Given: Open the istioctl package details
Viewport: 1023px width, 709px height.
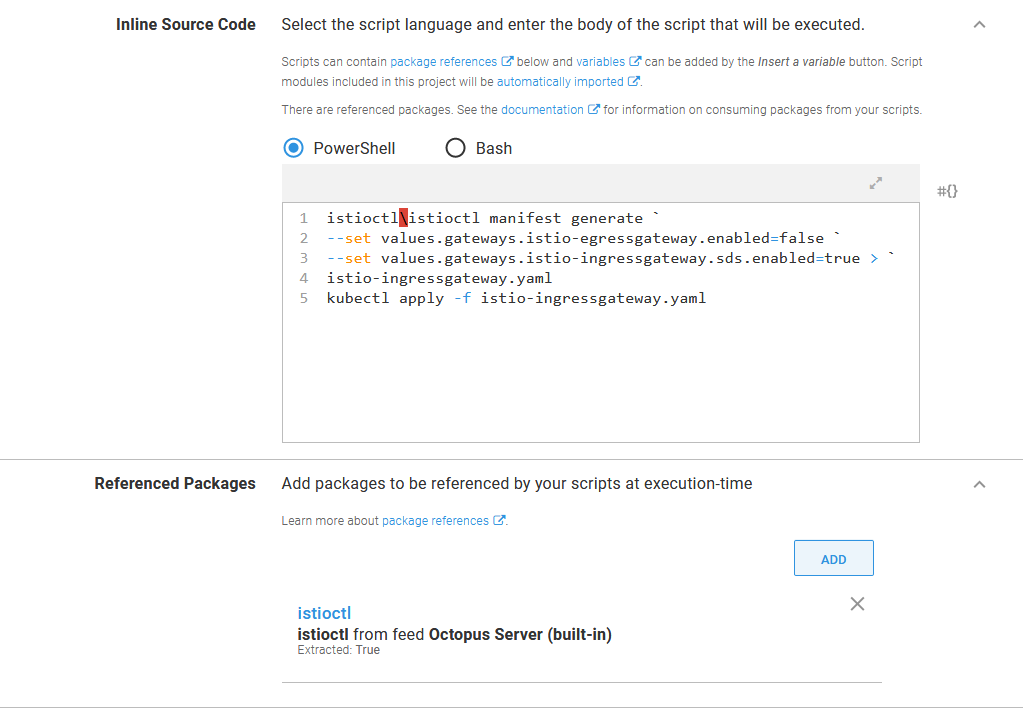Looking at the screenshot, I should (324, 613).
